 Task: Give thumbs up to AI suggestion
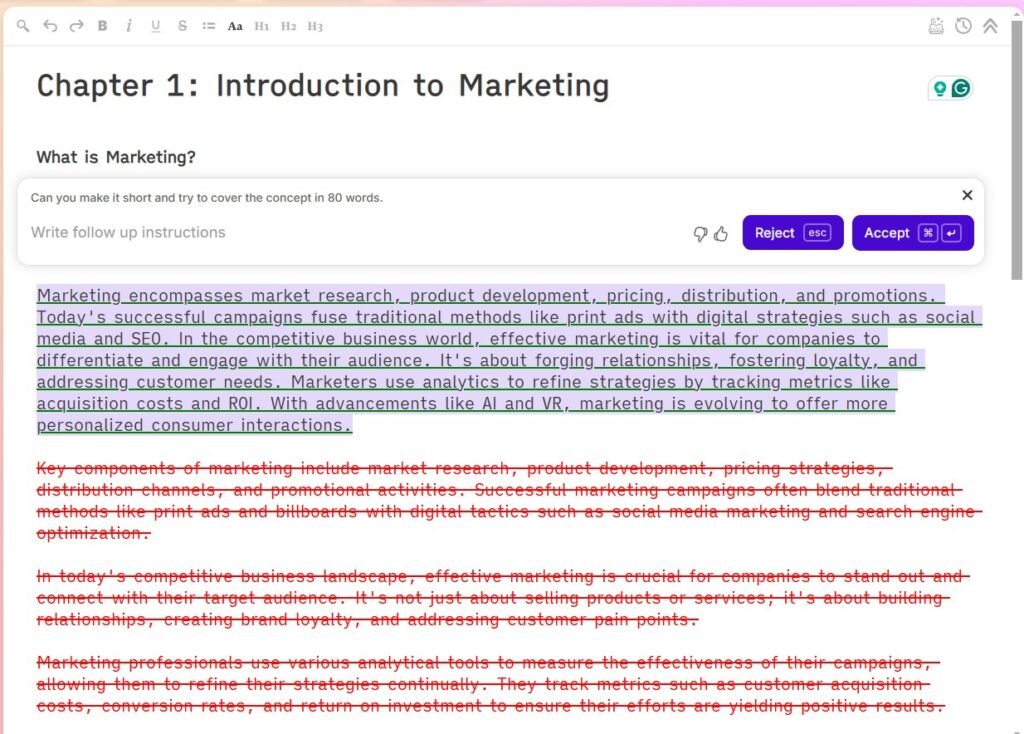pos(721,234)
